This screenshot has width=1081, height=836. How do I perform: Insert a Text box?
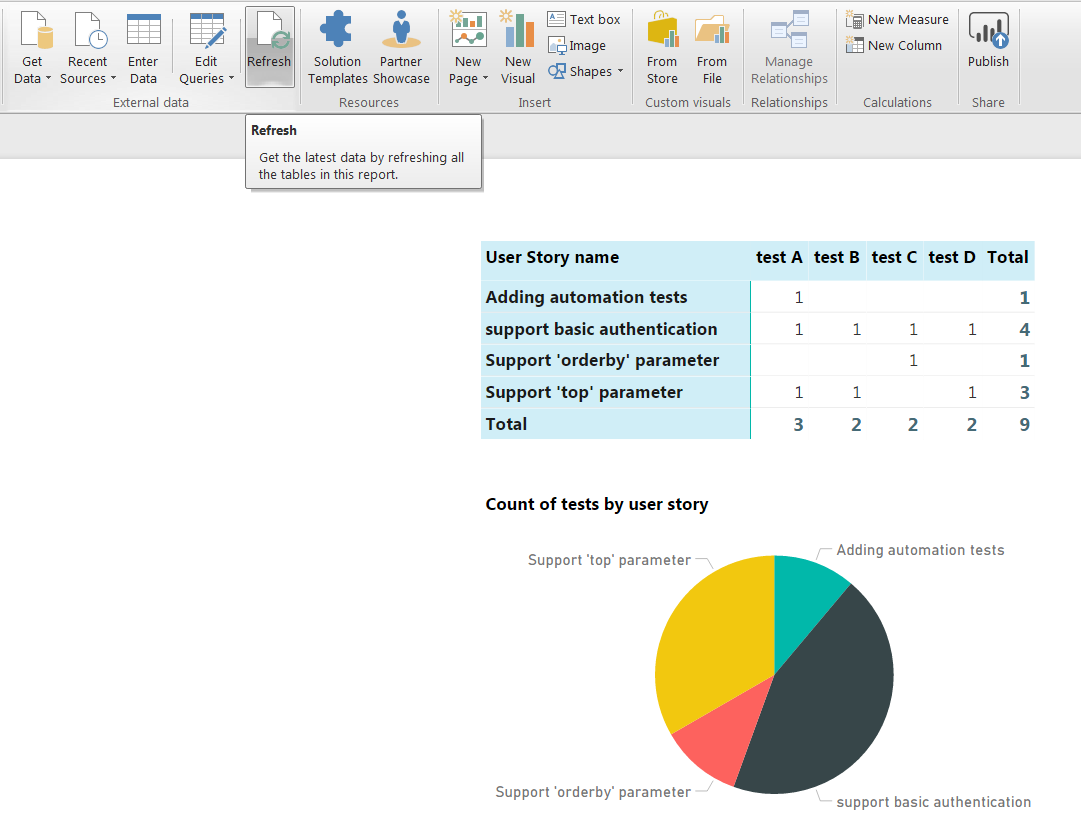coord(585,19)
